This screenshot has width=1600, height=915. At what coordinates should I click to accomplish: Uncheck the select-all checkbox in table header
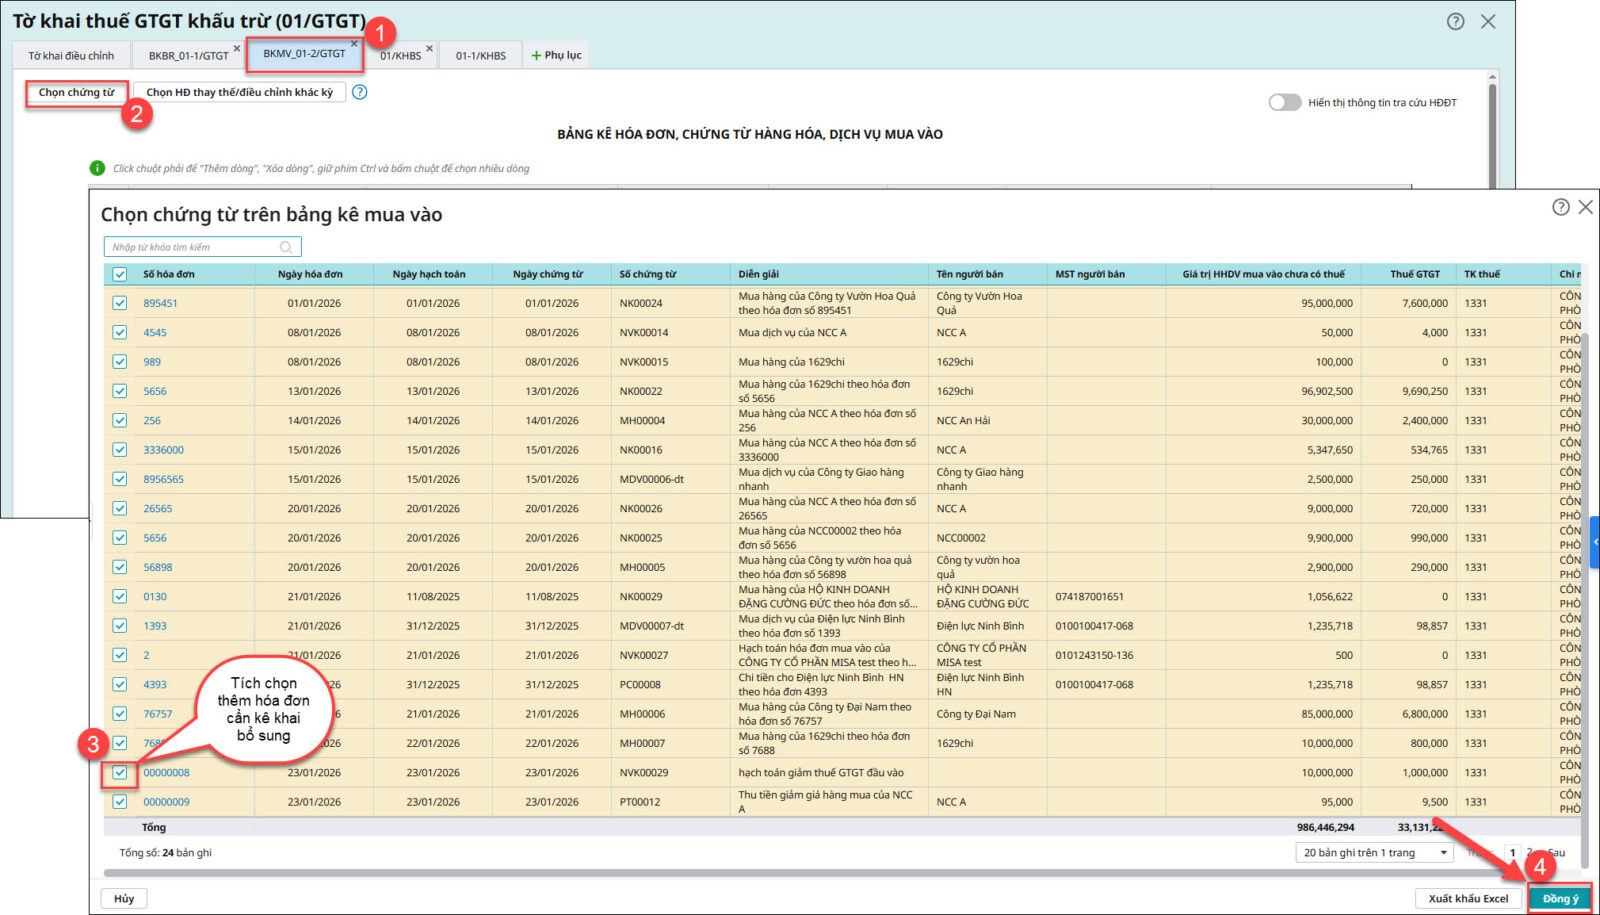coord(120,274)
